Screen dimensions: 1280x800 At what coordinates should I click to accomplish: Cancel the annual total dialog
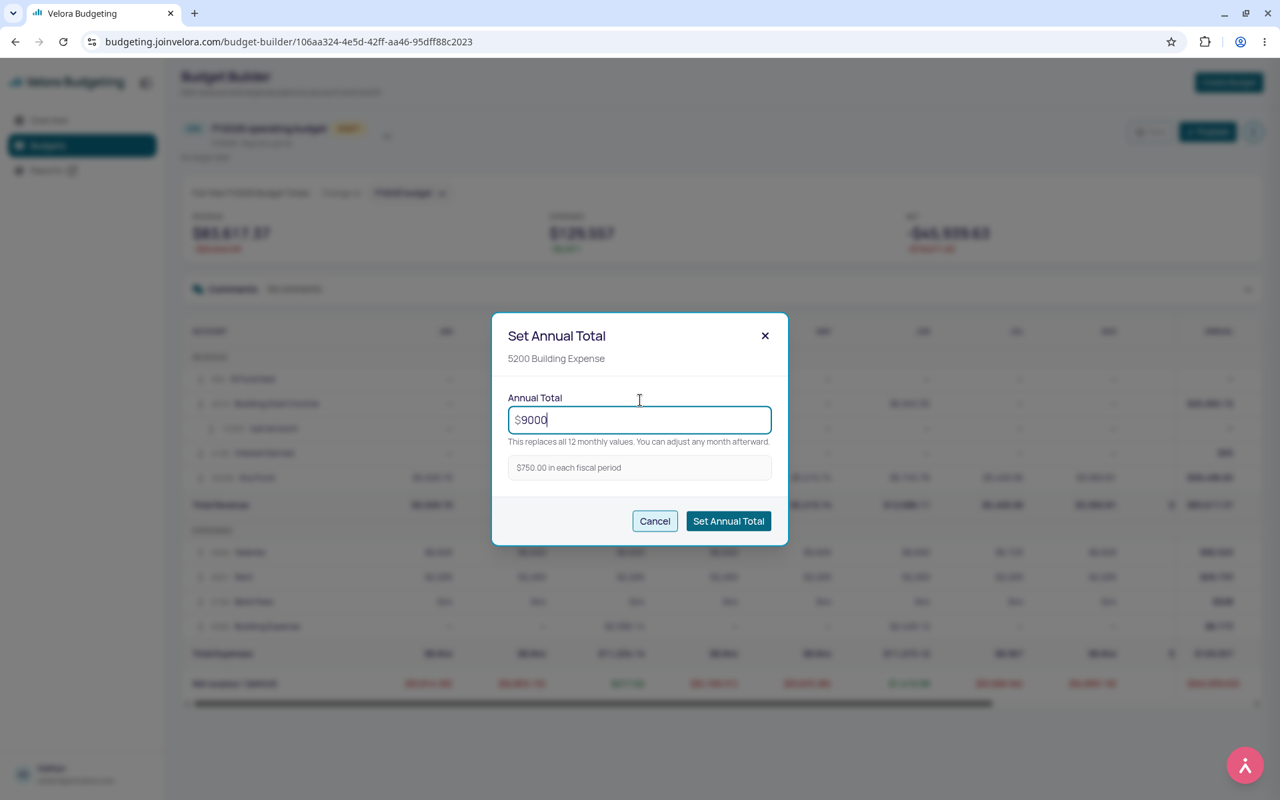pyautogui.click(x=655, y=521)
